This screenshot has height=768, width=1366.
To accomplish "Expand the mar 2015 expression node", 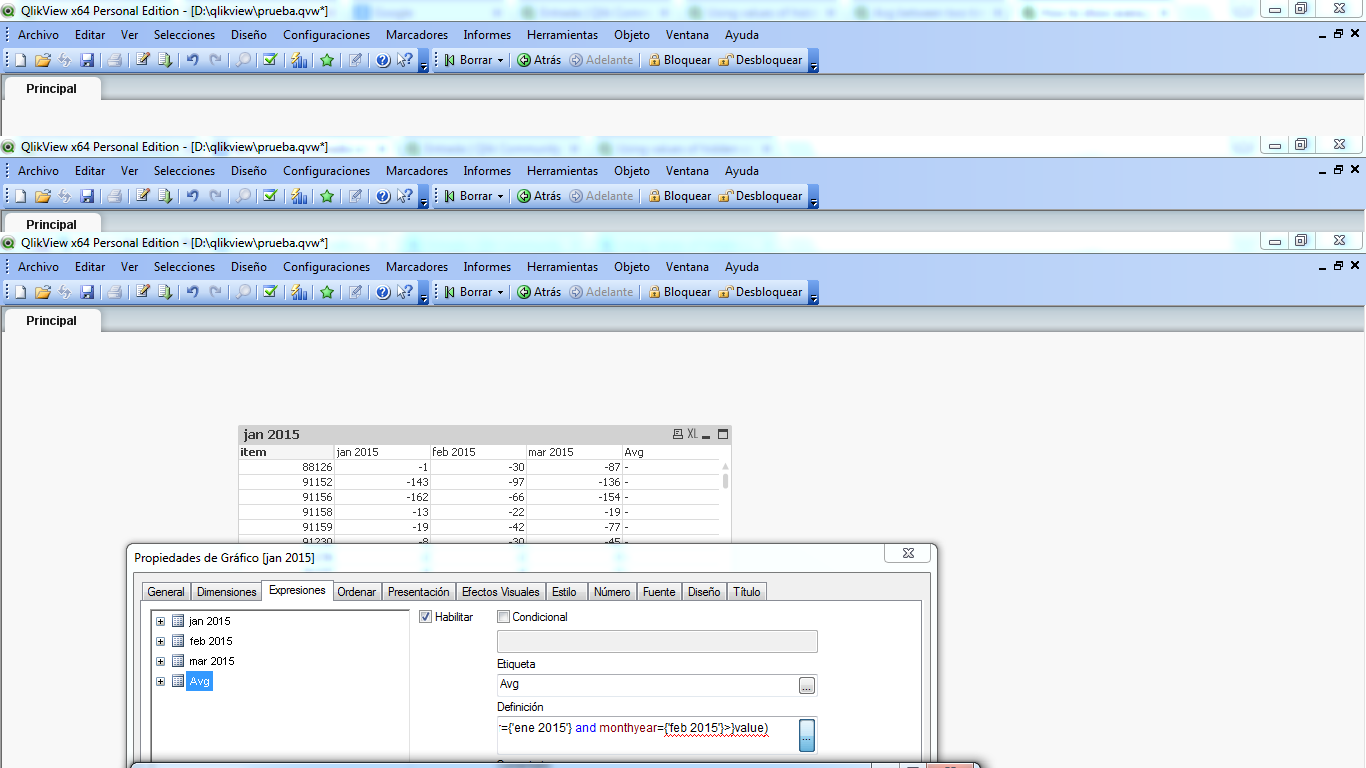I will tap(160, 661).
